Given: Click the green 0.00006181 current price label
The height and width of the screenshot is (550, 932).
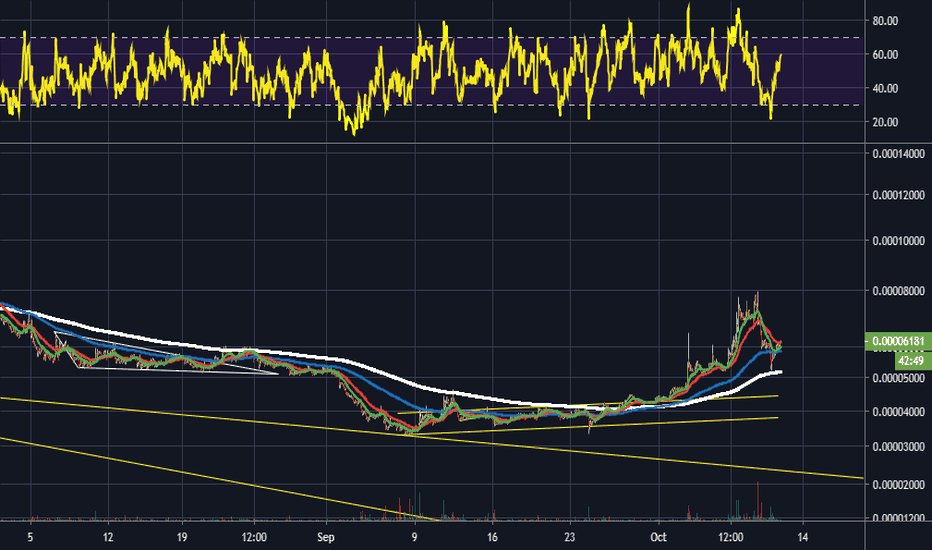Looking at the screenshot, I should click(x=898, y=341).
